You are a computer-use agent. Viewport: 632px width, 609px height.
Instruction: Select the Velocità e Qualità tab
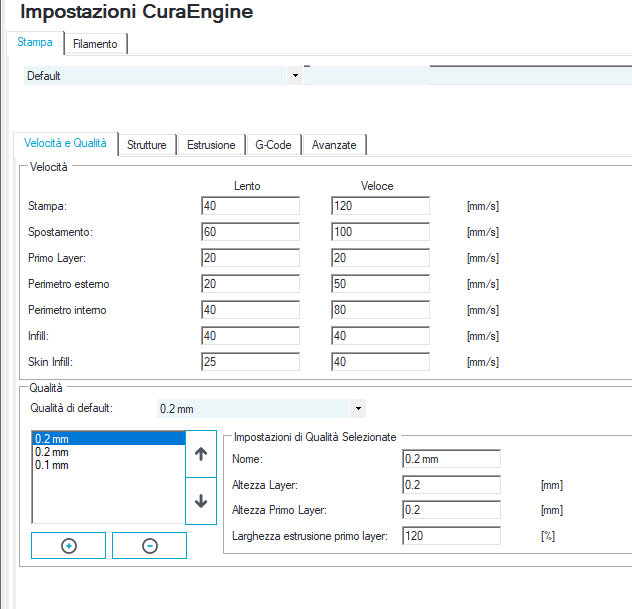pyautogui.click(x=65, y=143)
